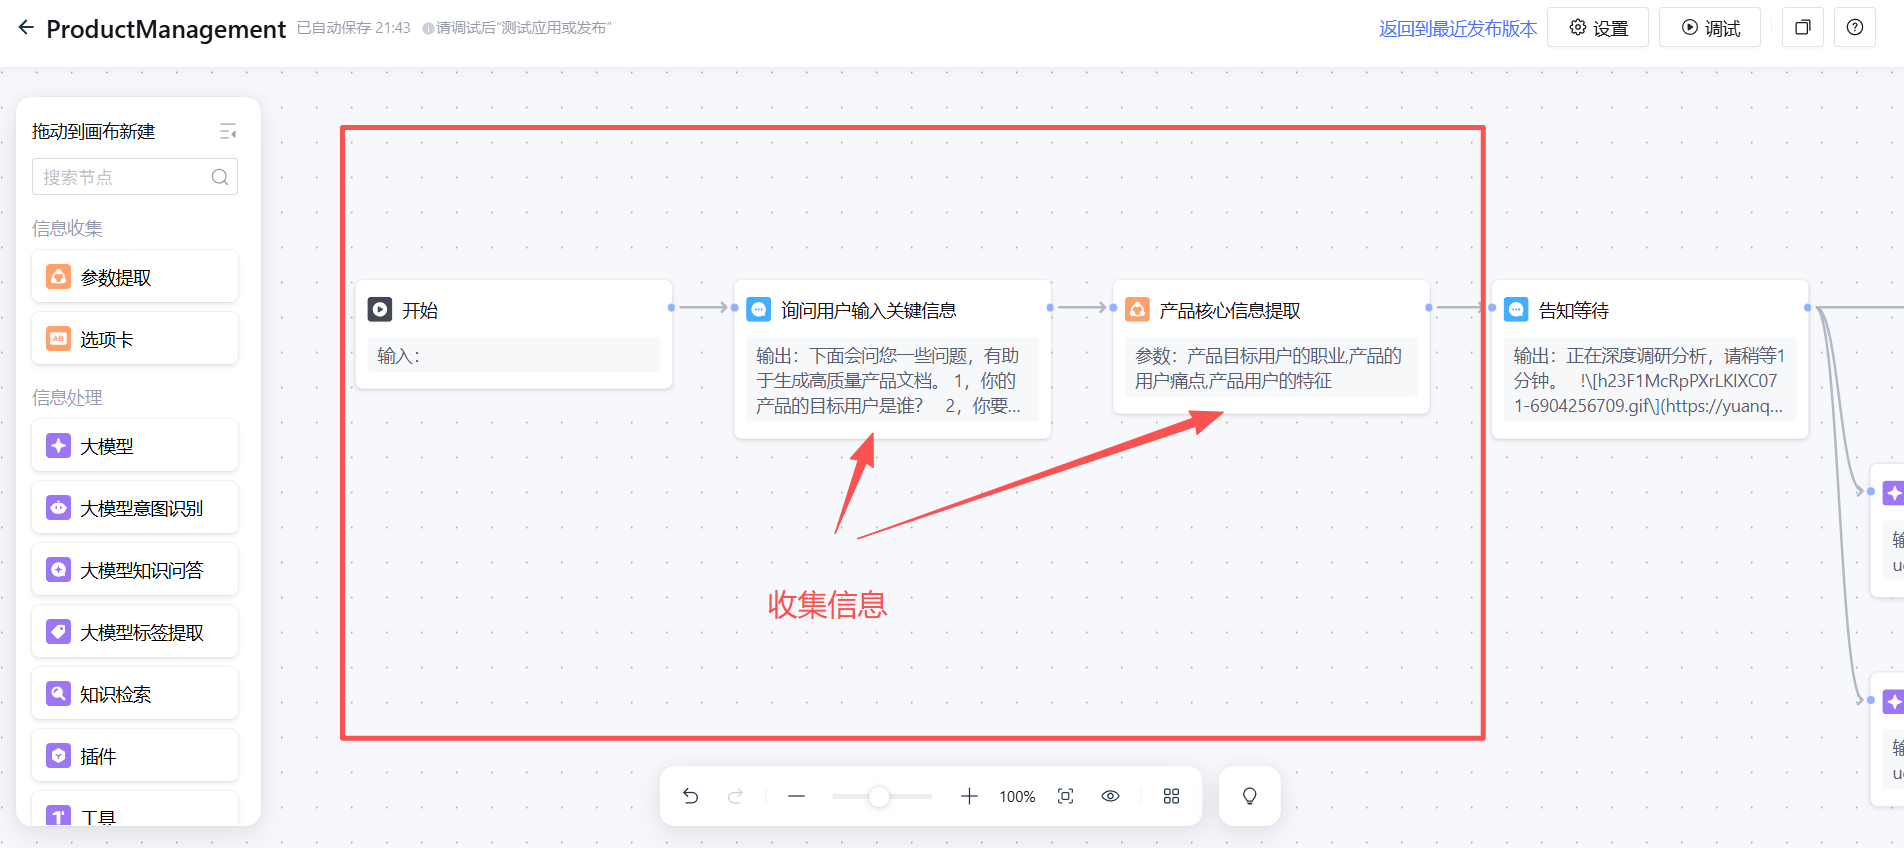The width and height of the screenshot is (1904, 848).
Task: Click the 询问用户输入关键信息 node title
Action: pos(868,310)
